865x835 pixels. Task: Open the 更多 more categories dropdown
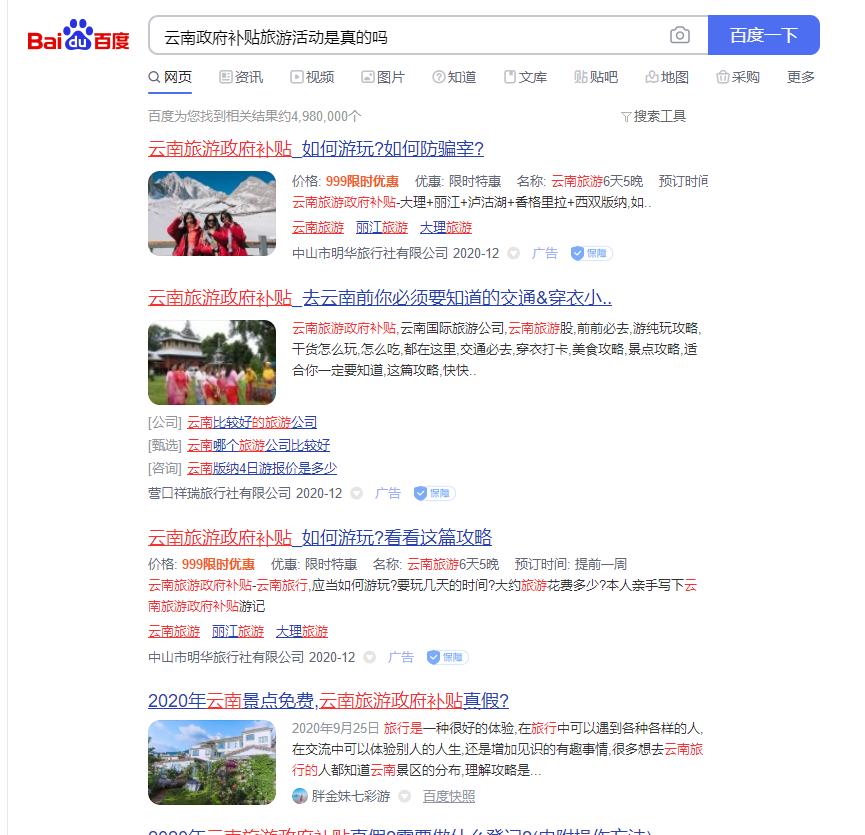coord(800,77)
